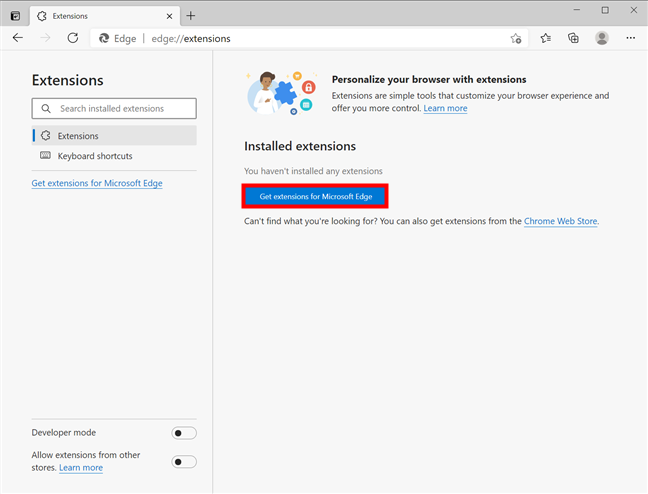Select the Extensions tab in tab strip
Screen dimensions: 648x494
pos(105,16)
